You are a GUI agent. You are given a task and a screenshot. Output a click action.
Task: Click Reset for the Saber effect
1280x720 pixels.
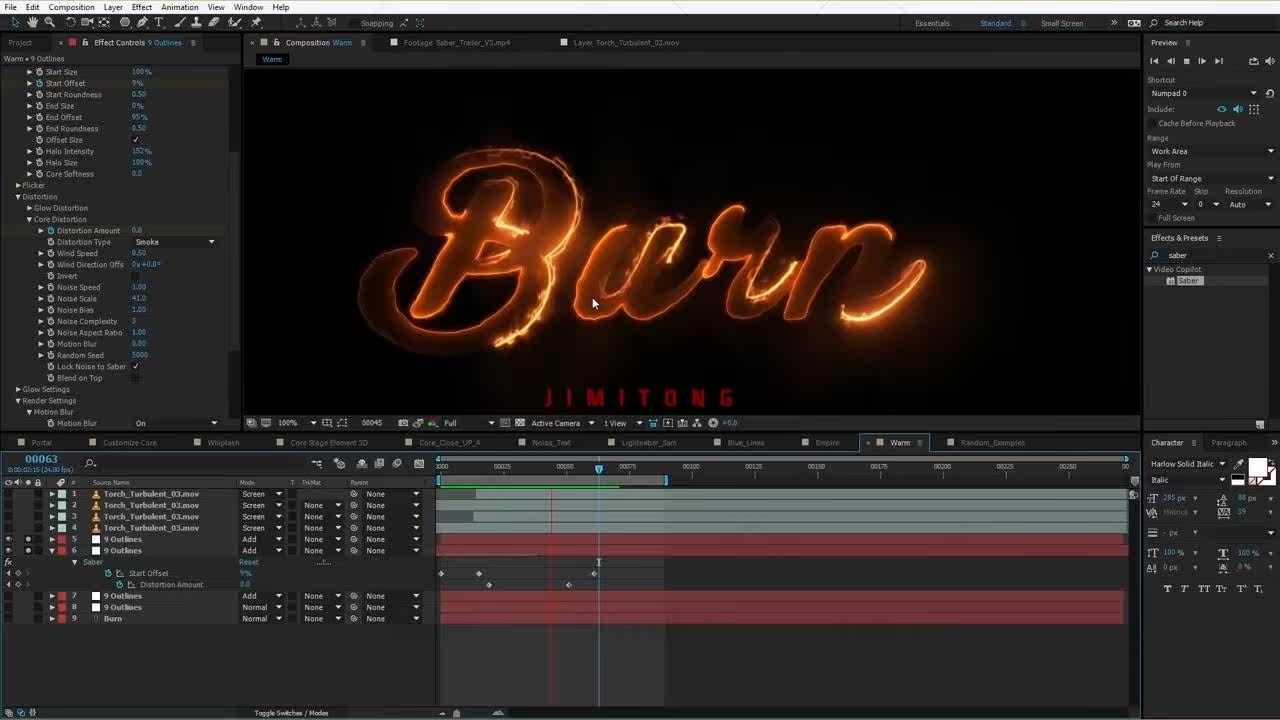[x=249, y=562]
